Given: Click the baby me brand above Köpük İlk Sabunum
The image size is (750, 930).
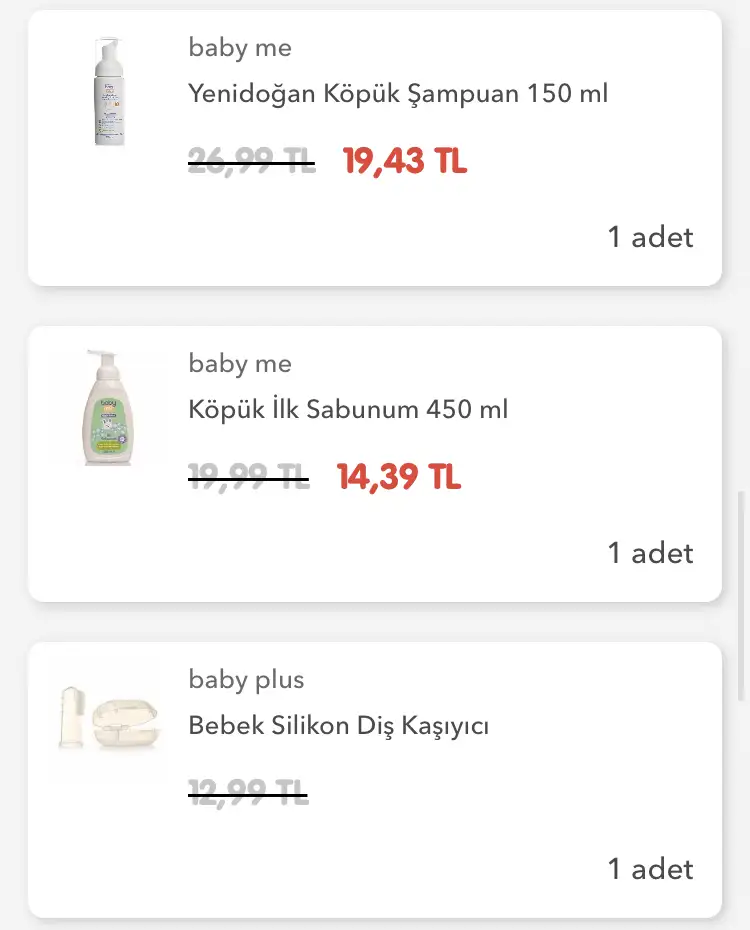Looking at the screenshot, I should 240,363.
